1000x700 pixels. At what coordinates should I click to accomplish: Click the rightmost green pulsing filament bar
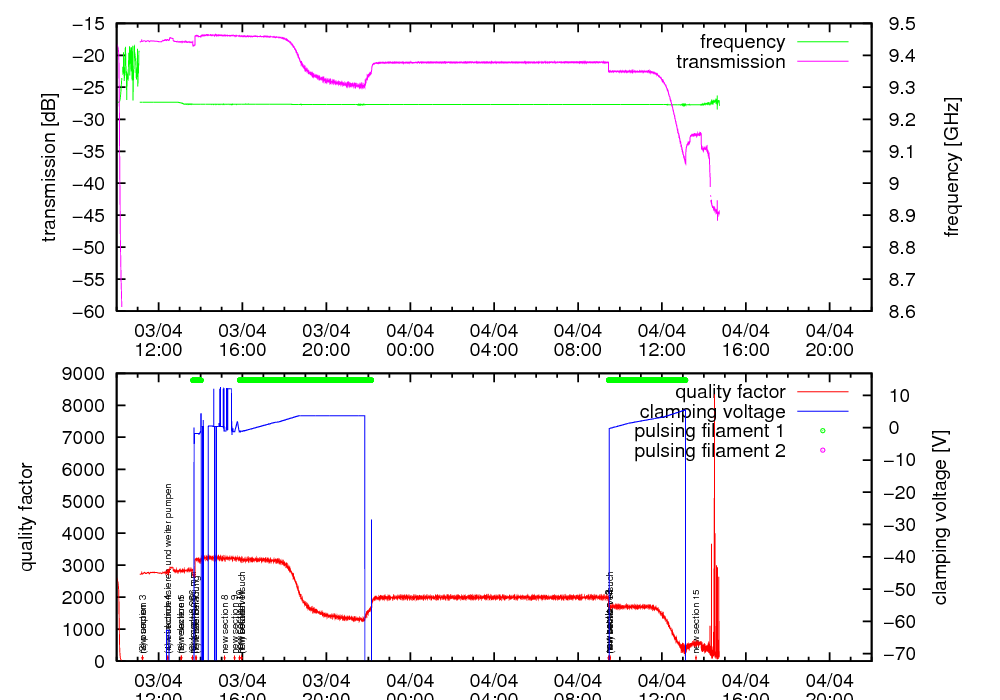click(647, 380)
